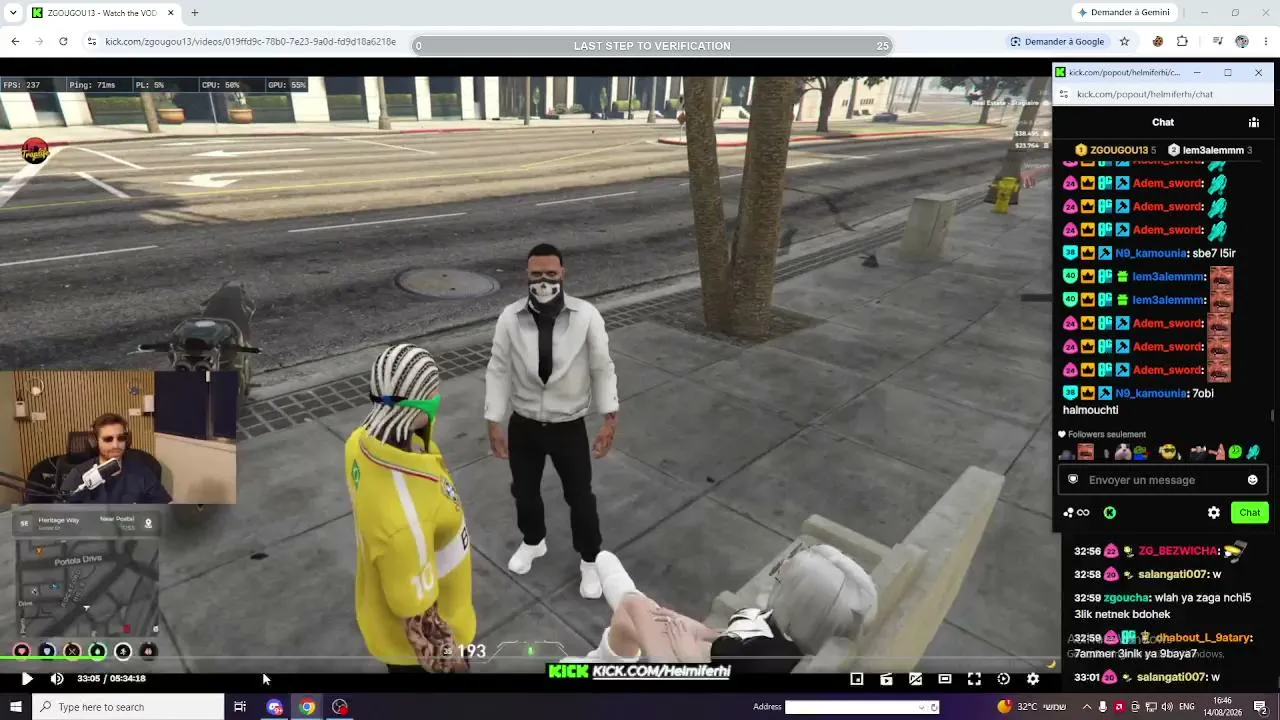Click the 32:56 timestamp in VOD chat
The height and width of the screenshot is (720, 1280).
(1087, 551)
